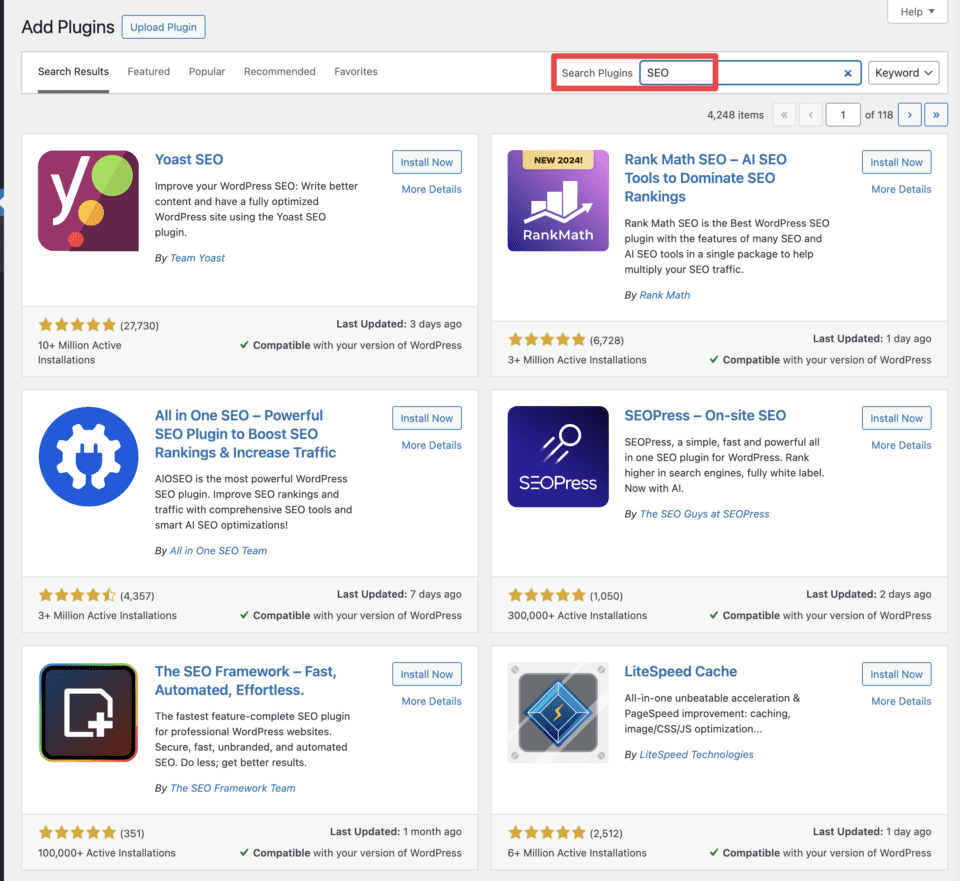The height and width of the screenshot is (881, 960).
Task: Open the Rank Math author link
Action: 664,295
